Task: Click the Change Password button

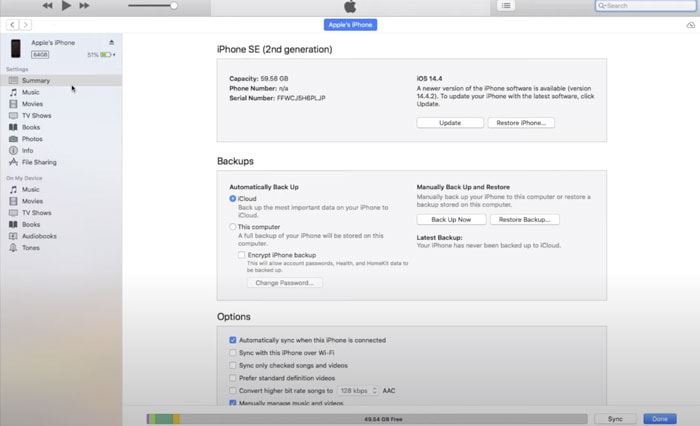Action: [x=285, y=283]
